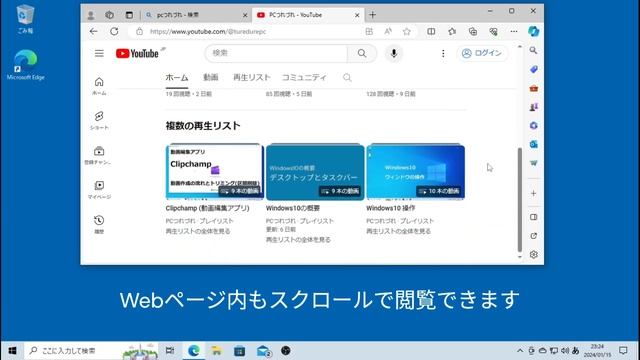Open the notification center icon
The width and height of the screenshot is (640, 360).
tap(623, 351)
